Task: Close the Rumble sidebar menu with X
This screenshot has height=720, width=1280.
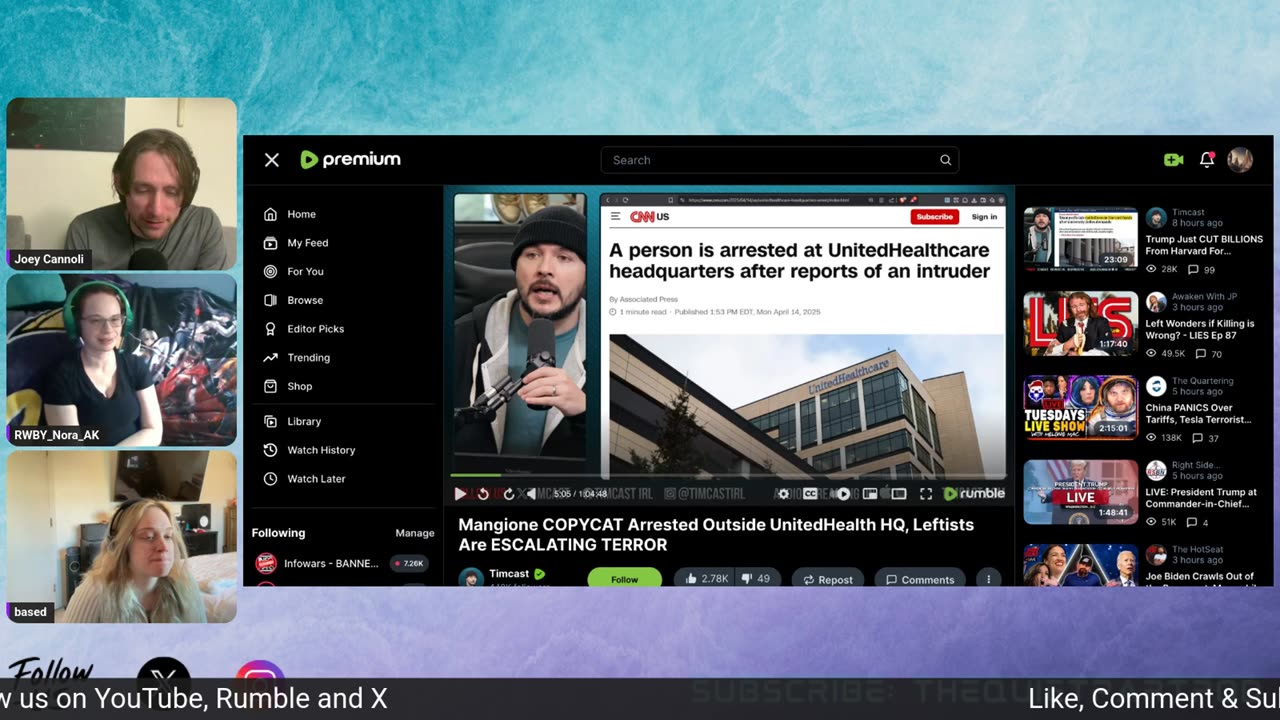Action: point(272,160)
